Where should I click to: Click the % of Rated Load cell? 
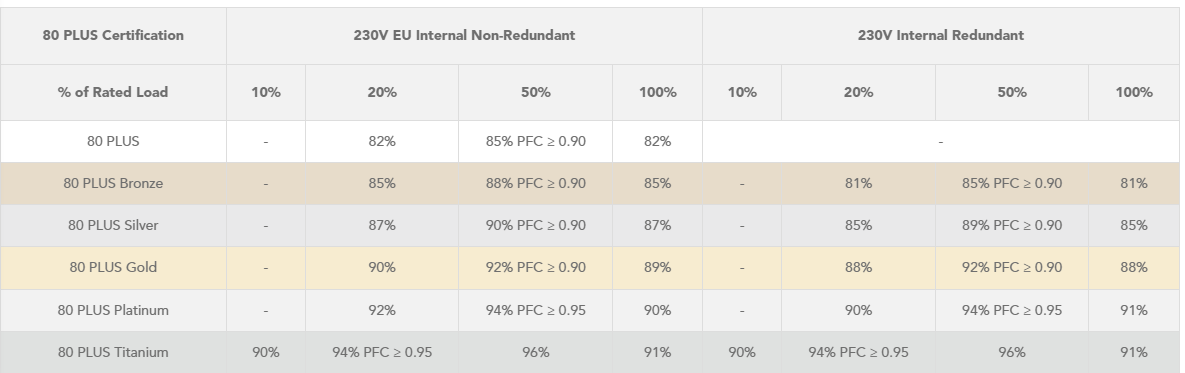(x=113, y=92)
